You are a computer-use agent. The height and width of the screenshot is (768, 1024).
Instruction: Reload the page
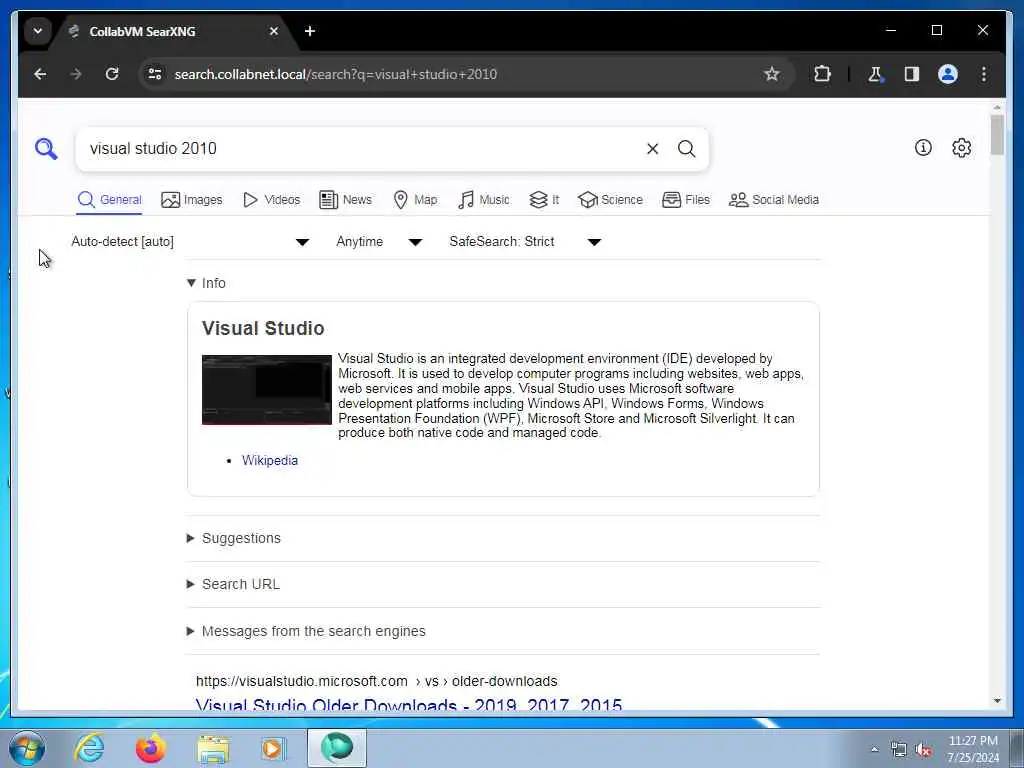(x=112, y=74)
